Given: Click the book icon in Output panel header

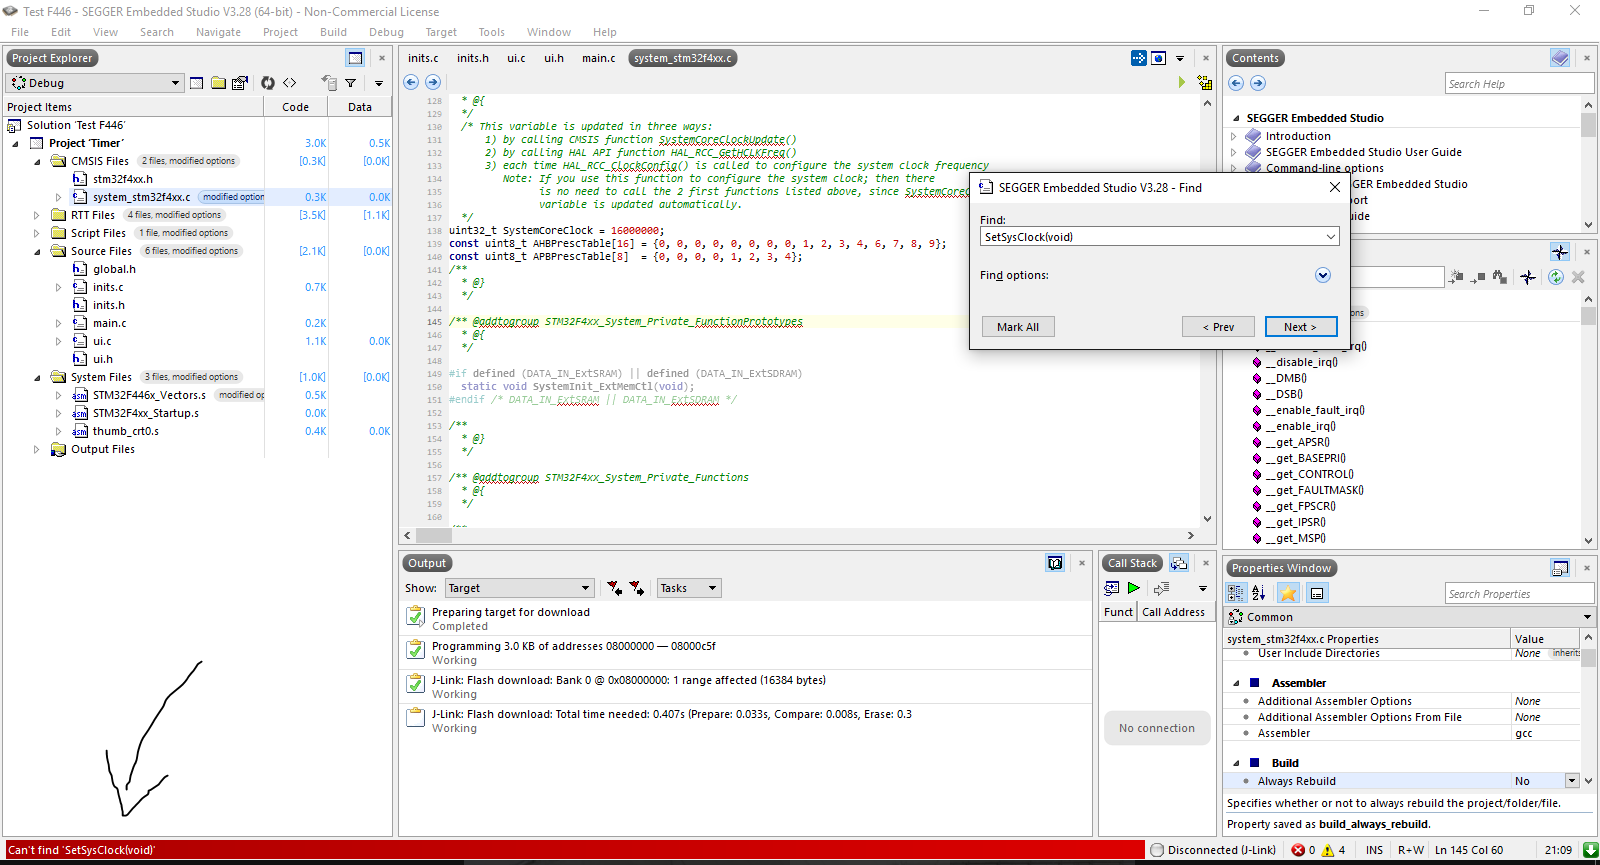Looking at the screenshot, I should click(x=1055, y=563).
